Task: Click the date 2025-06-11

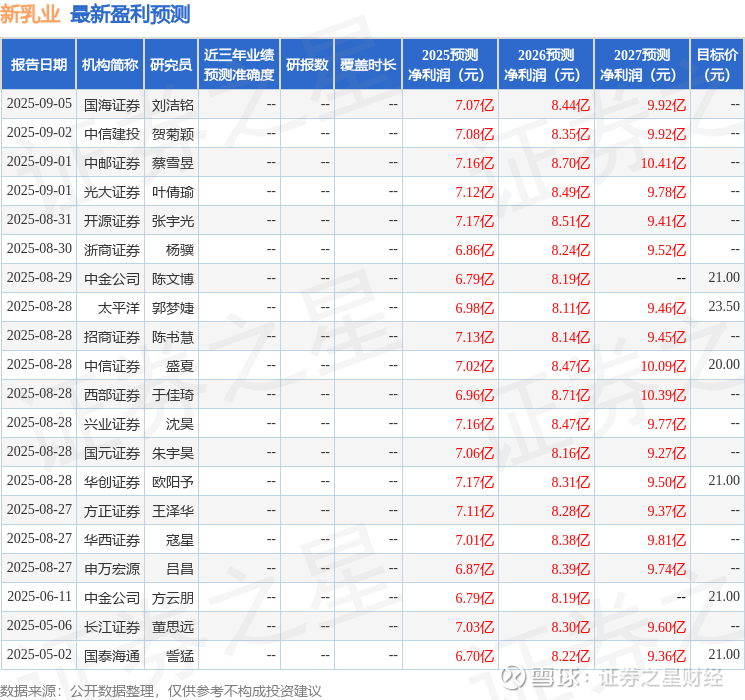Action: coord(39,596)
